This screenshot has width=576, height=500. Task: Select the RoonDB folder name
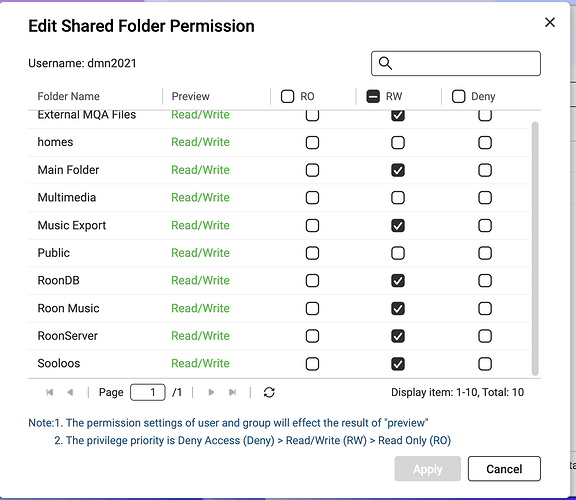(58, 280)
